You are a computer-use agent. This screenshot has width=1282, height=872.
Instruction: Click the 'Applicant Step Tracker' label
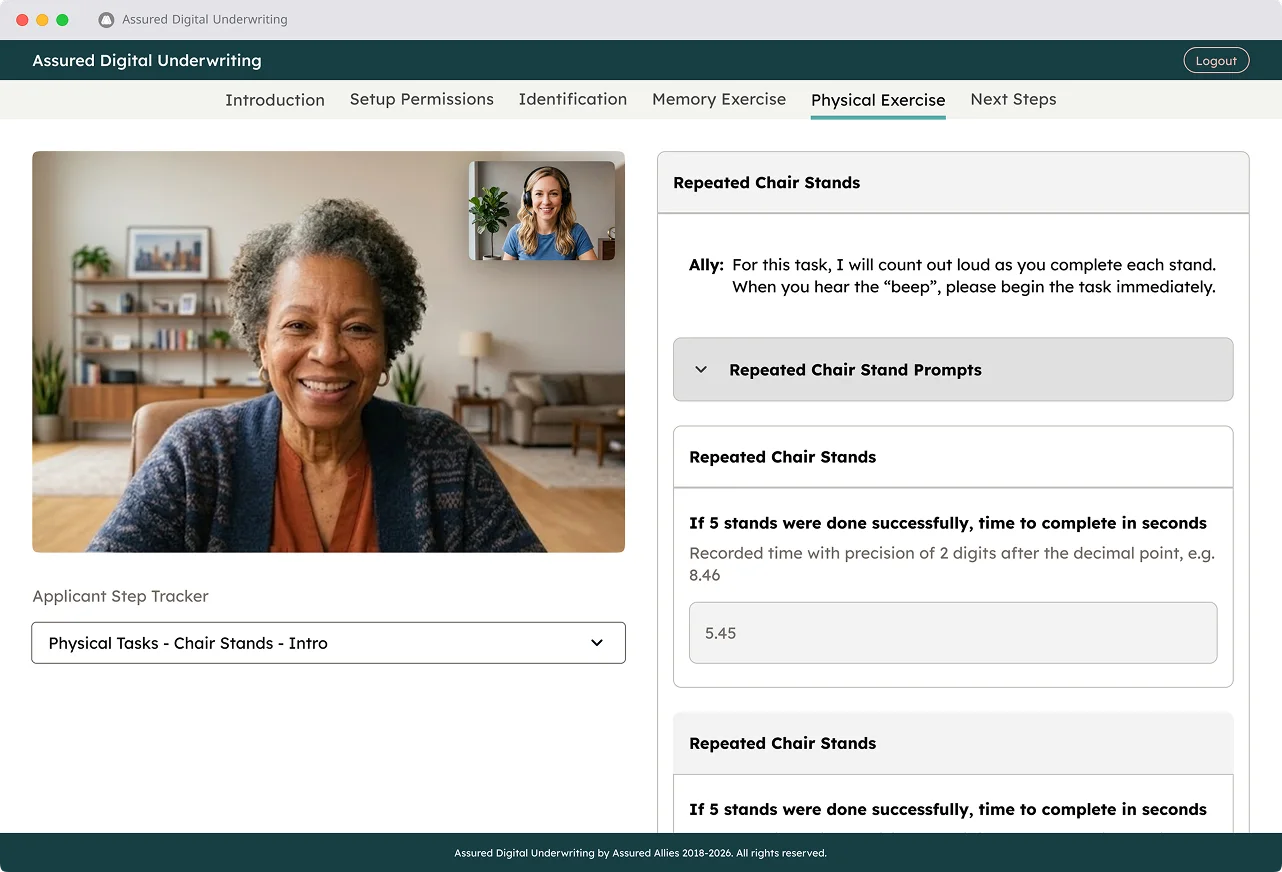pyautogui.click(x=120, y=596)
